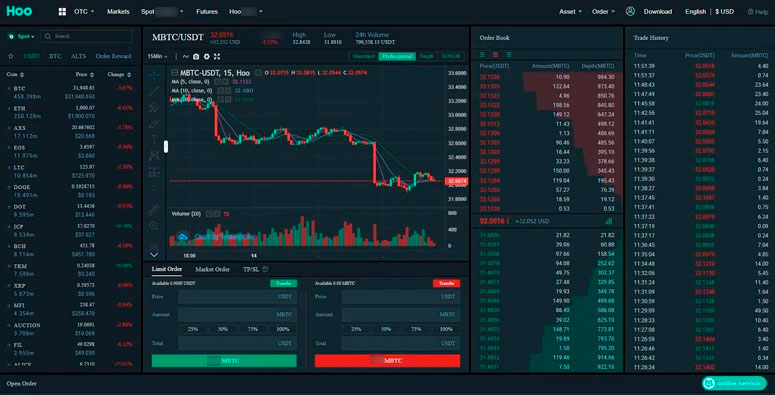Toggle visibility of Volume (20) indicator

(209, 214)
